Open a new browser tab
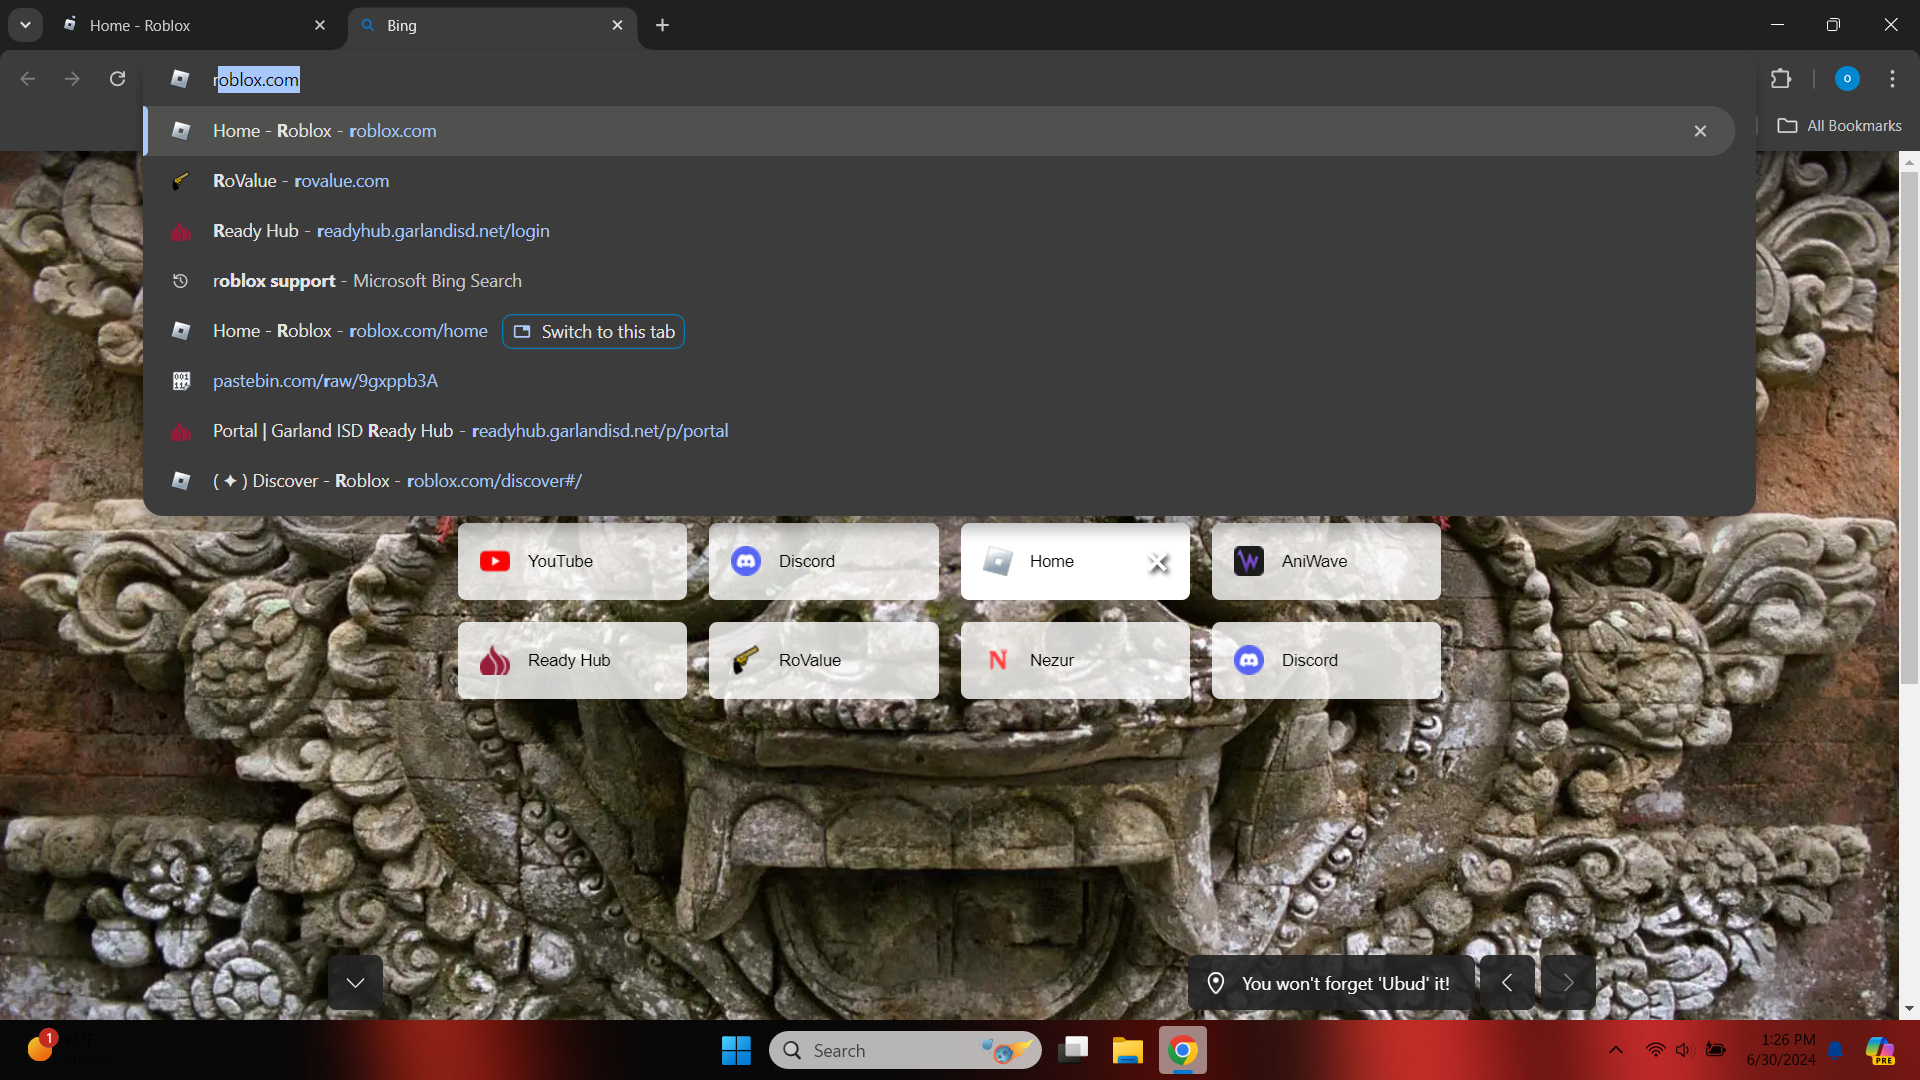Viewport: 1920px width, 1080px height. tap(662, 25)
